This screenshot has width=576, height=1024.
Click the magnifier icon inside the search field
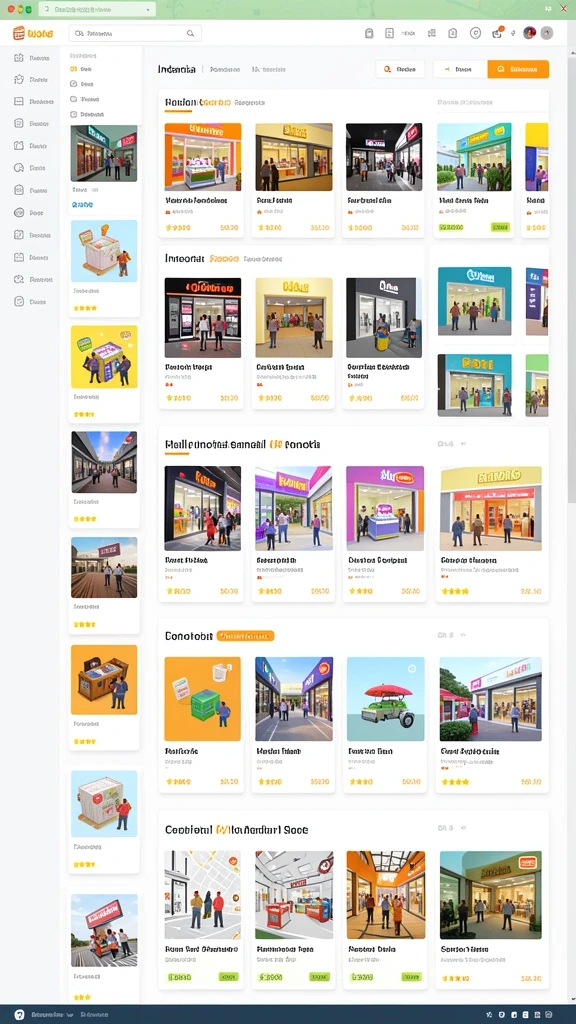[191, 33]
